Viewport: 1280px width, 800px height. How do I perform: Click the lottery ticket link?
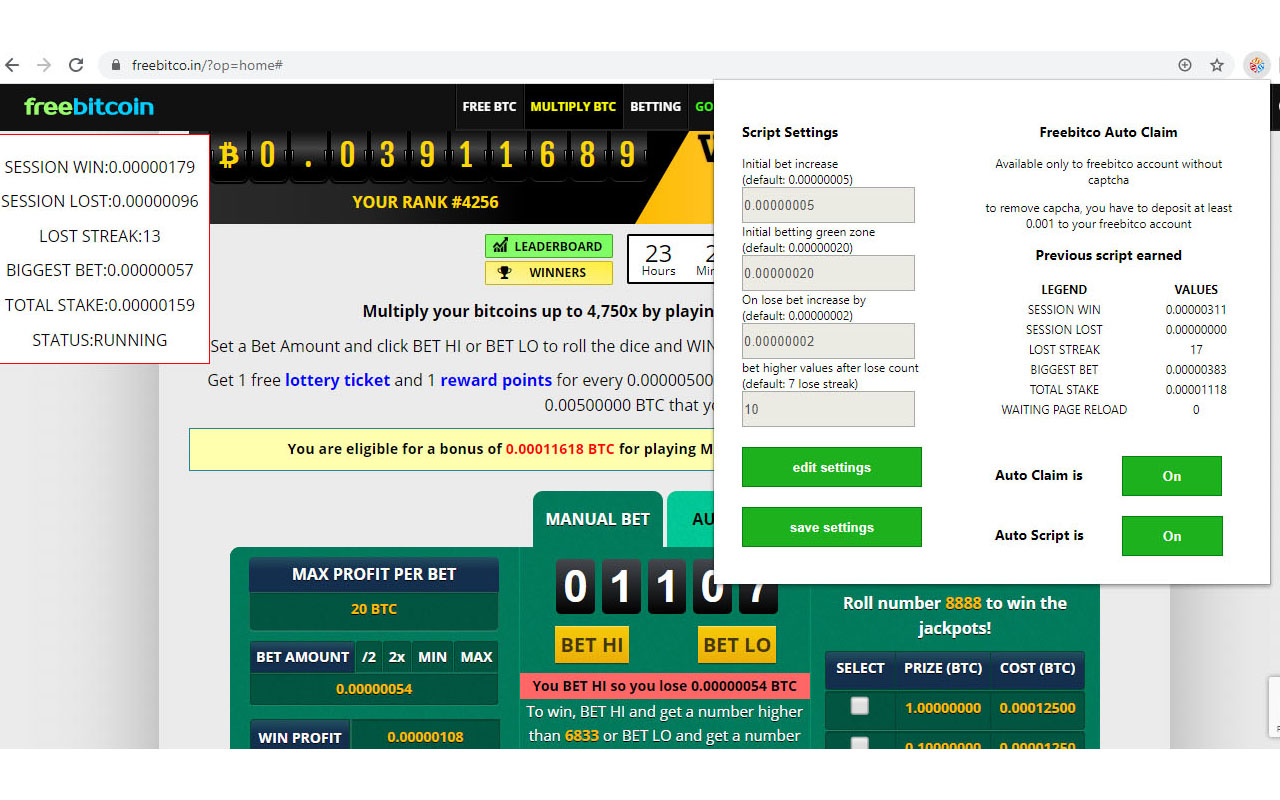(337, 380)
